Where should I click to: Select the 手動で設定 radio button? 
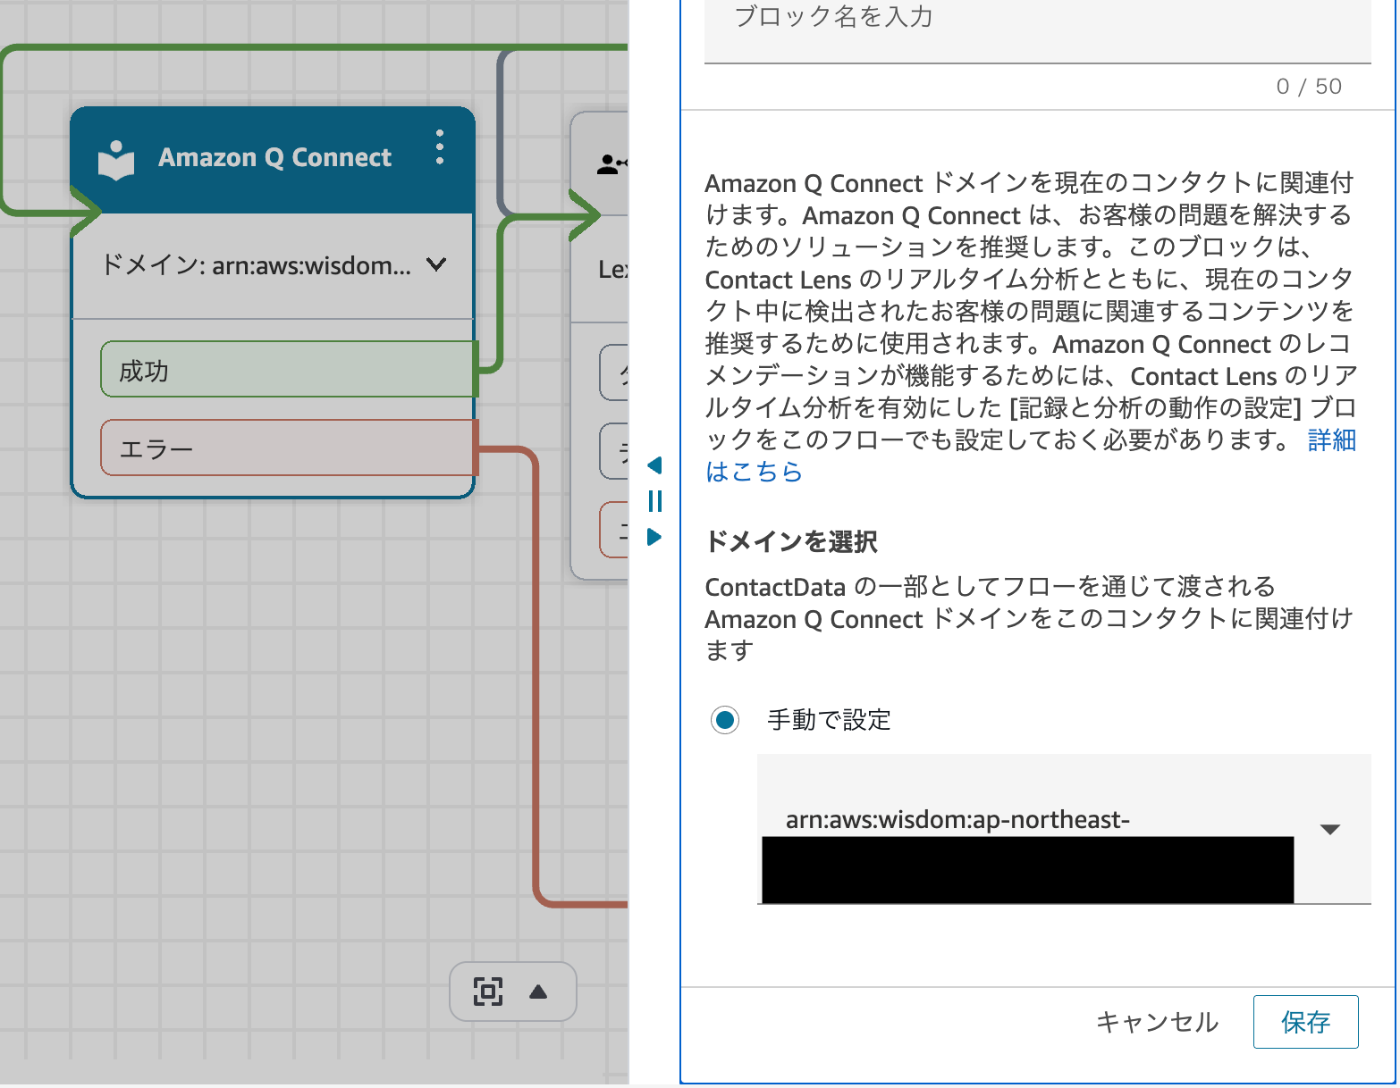click(x=725, y=719)
